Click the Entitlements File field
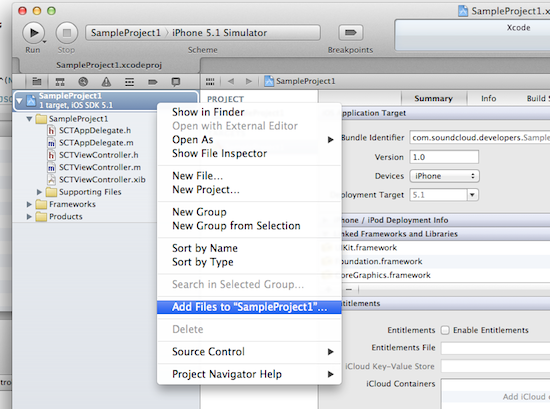 [495, 348]
